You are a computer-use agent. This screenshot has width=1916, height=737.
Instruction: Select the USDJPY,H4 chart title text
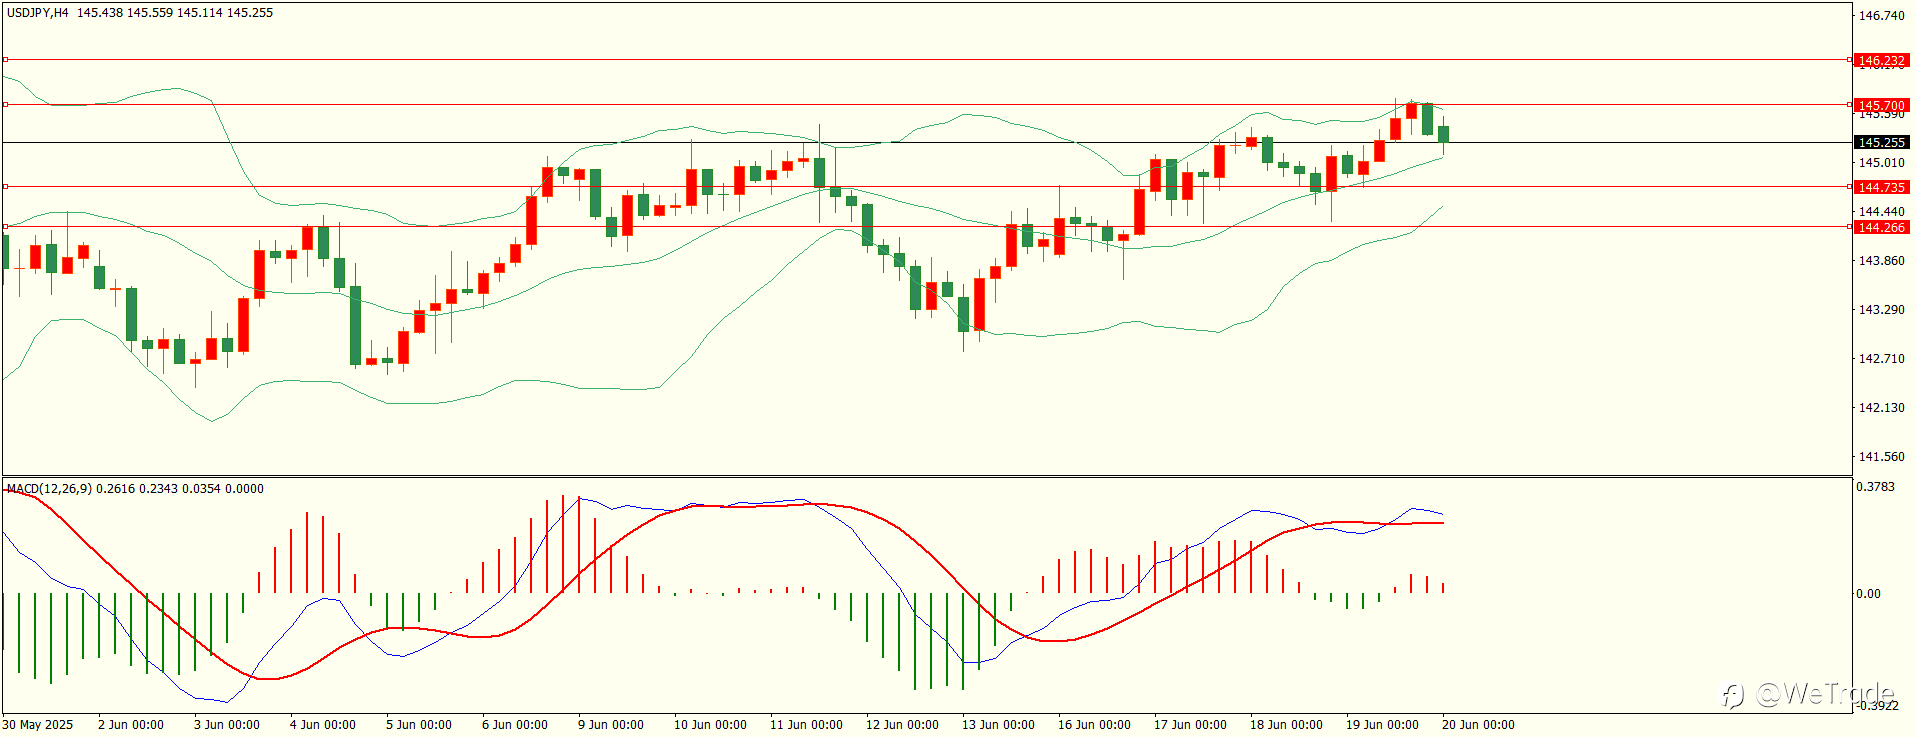[x=38, y=13]
